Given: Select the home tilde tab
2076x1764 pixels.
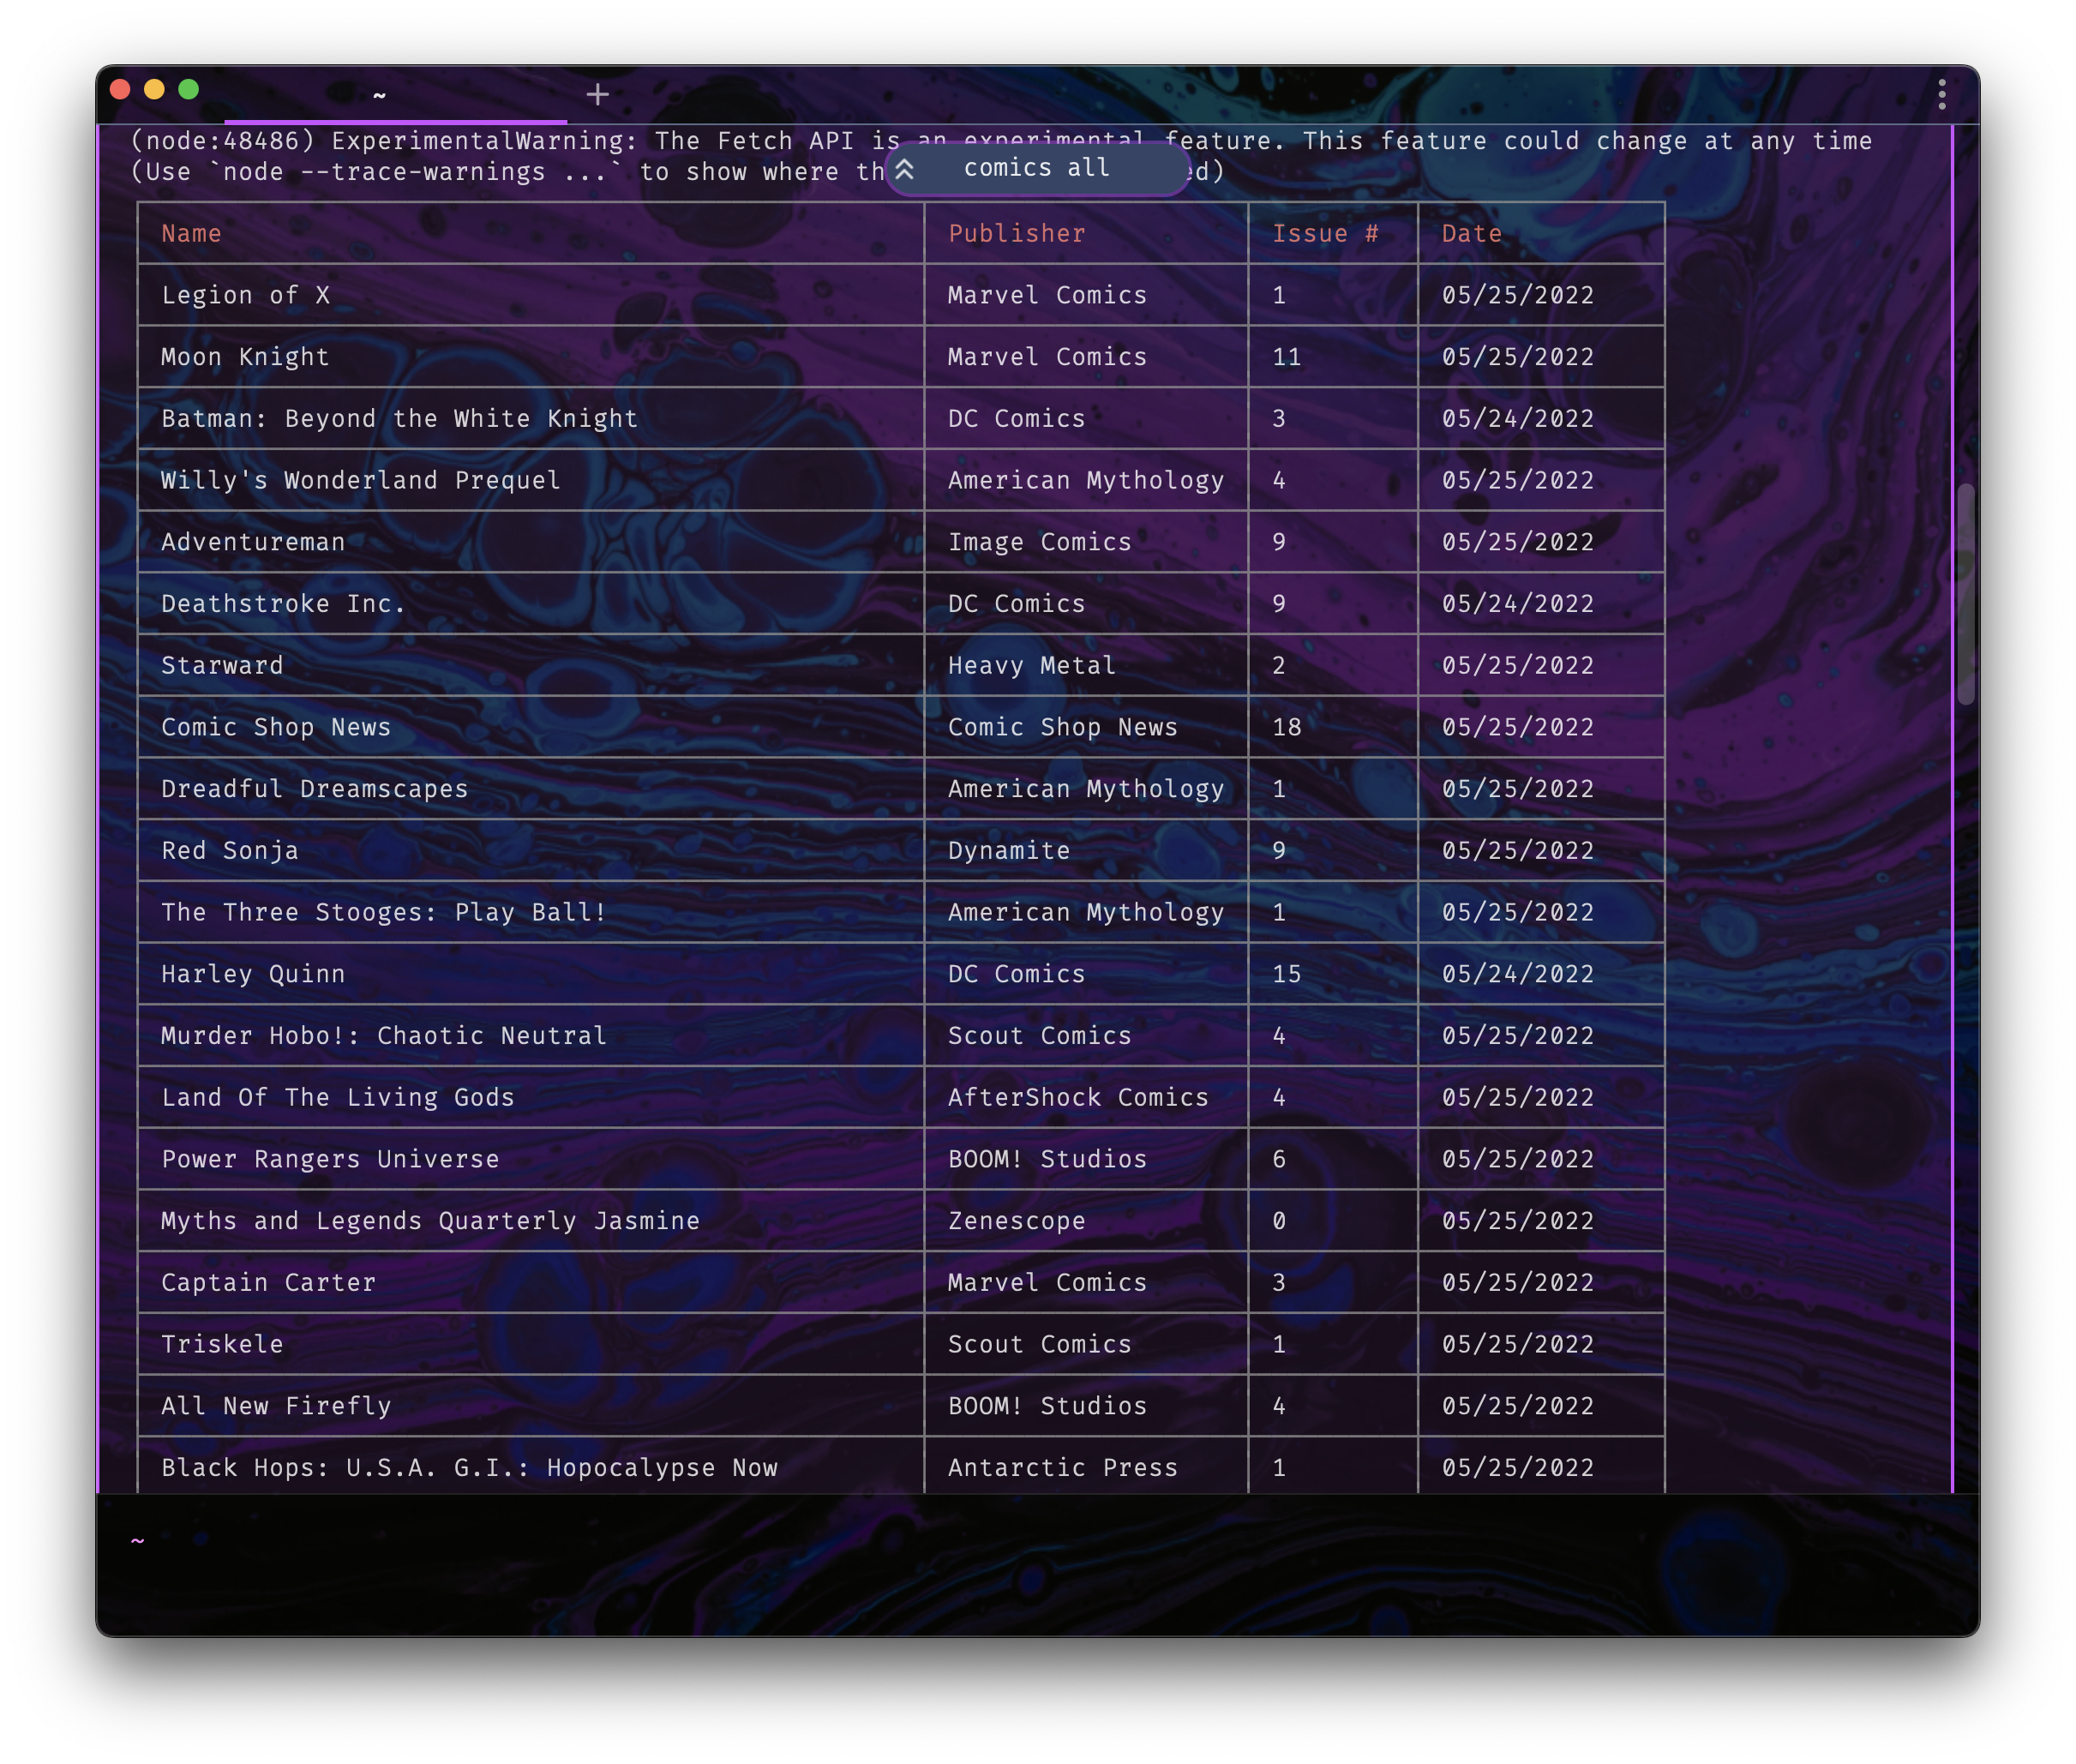Looking at the screenshot, I should (380, 95).
